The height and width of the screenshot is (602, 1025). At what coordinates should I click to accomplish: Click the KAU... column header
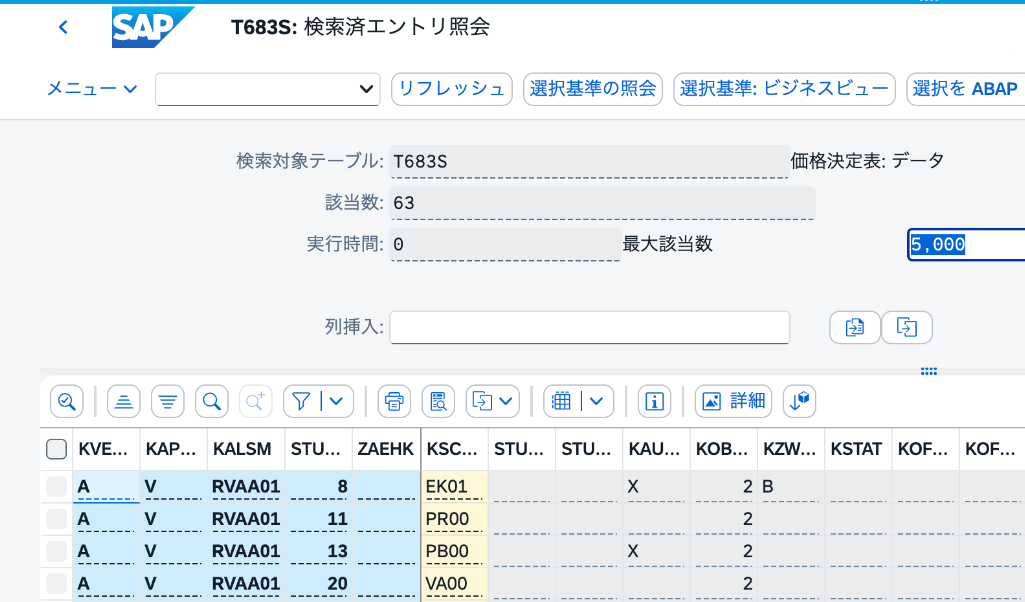[656, 449]
